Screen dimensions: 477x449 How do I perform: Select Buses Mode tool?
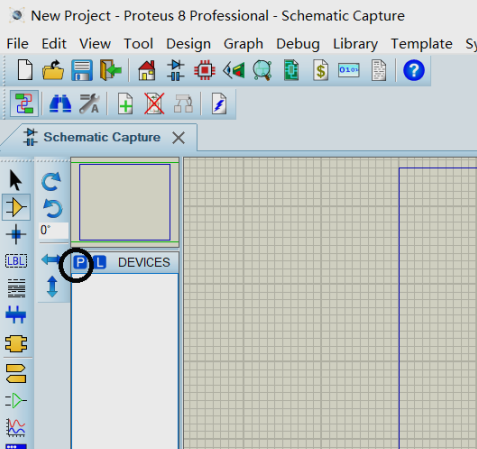pyautogui.click(x=16, y=315)
